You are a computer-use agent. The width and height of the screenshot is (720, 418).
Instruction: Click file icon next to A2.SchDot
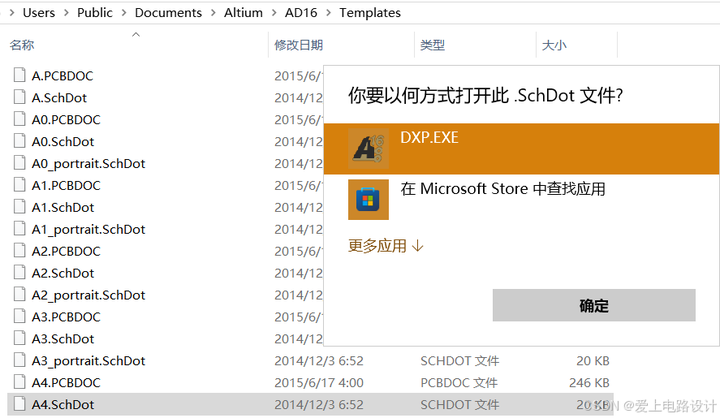click(x=19, y=272)
